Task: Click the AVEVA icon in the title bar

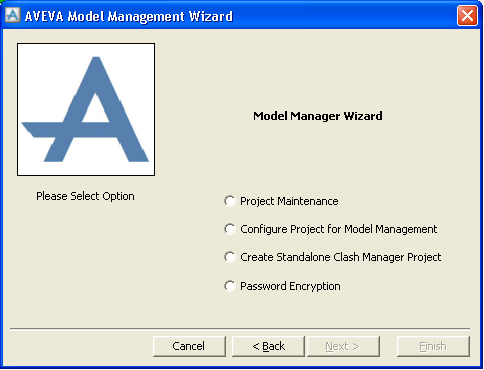Action: (13, 16)
